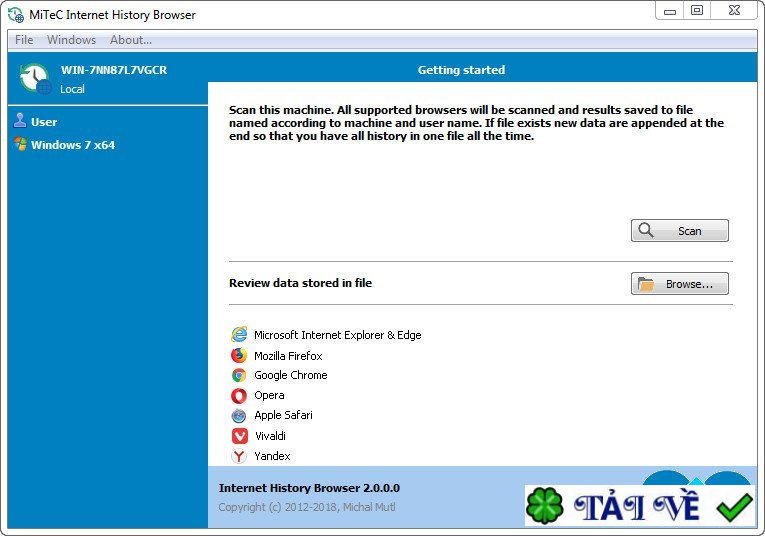Click the folder icon on Browse button
Viewport: 765px width, 536px height.
click(646, 284)
